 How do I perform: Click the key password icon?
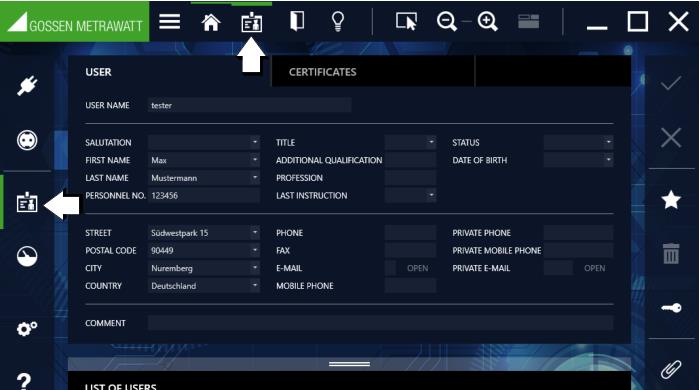[x=671, y=308]
